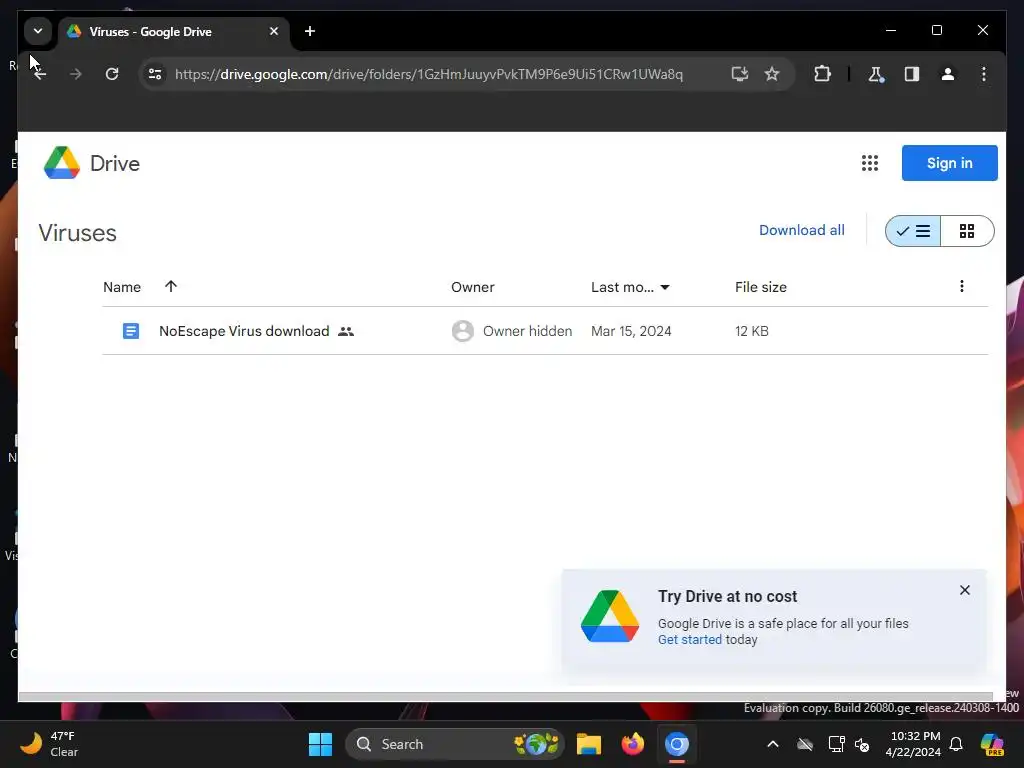Screen dimensions: 1024x768
Task: Click the 12 KB file size cell
Action: [751, 331]
